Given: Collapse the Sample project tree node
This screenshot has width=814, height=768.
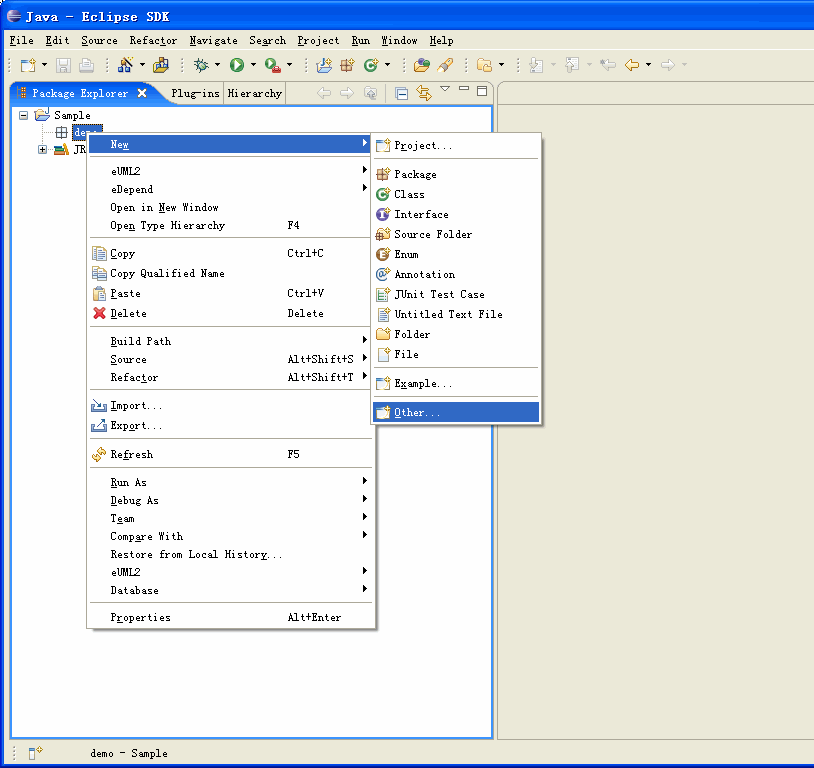Looking at the screenshot, I should click(x=23, y=115).
